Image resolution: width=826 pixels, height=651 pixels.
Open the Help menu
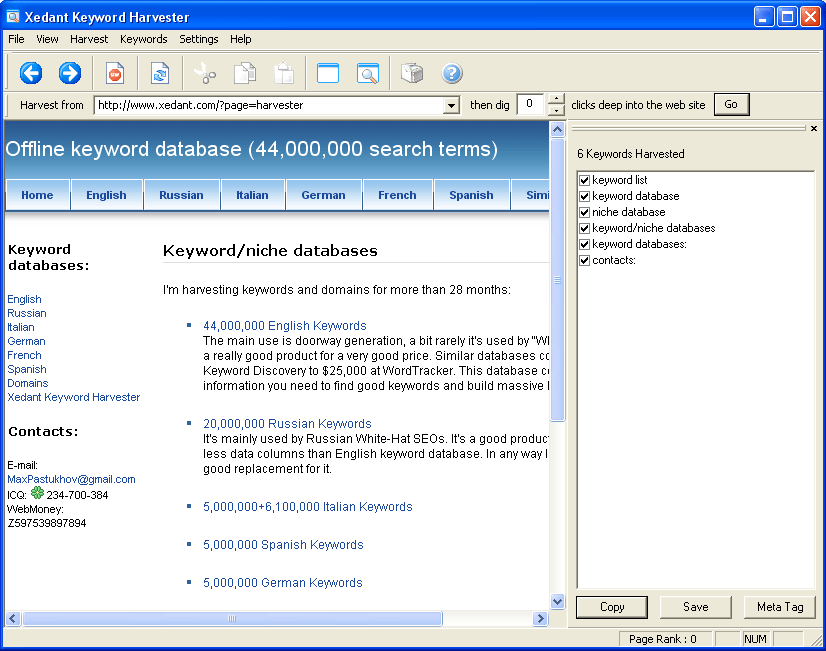240,39
